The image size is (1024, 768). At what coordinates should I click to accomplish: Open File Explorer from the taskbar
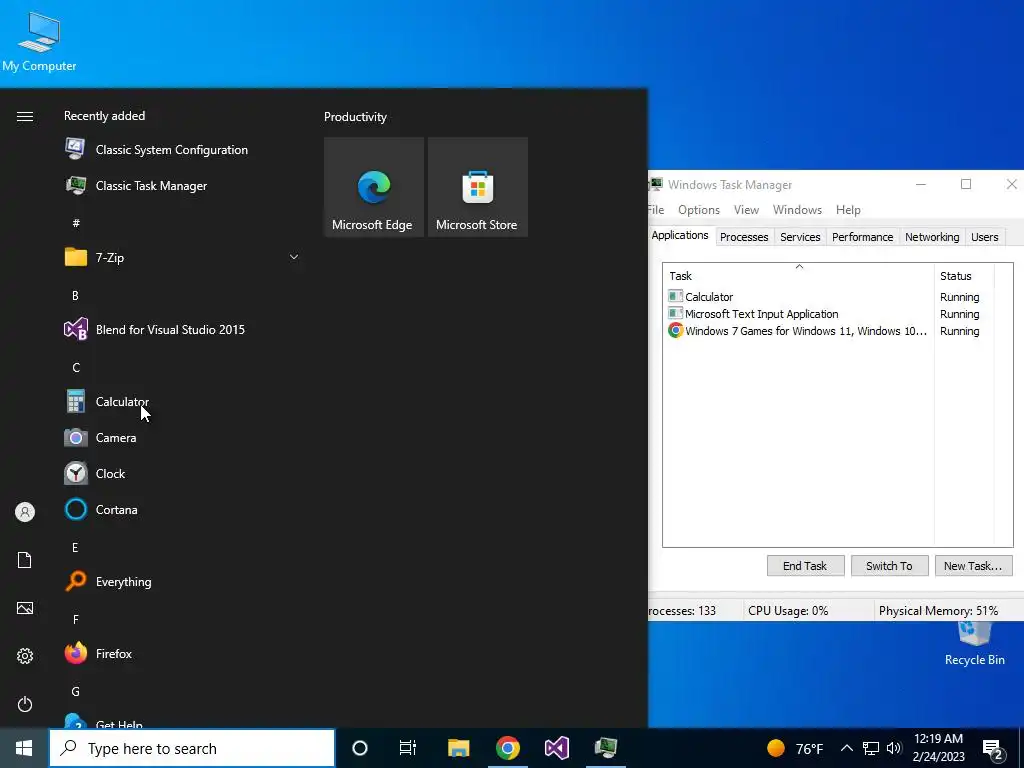point(458,748)
